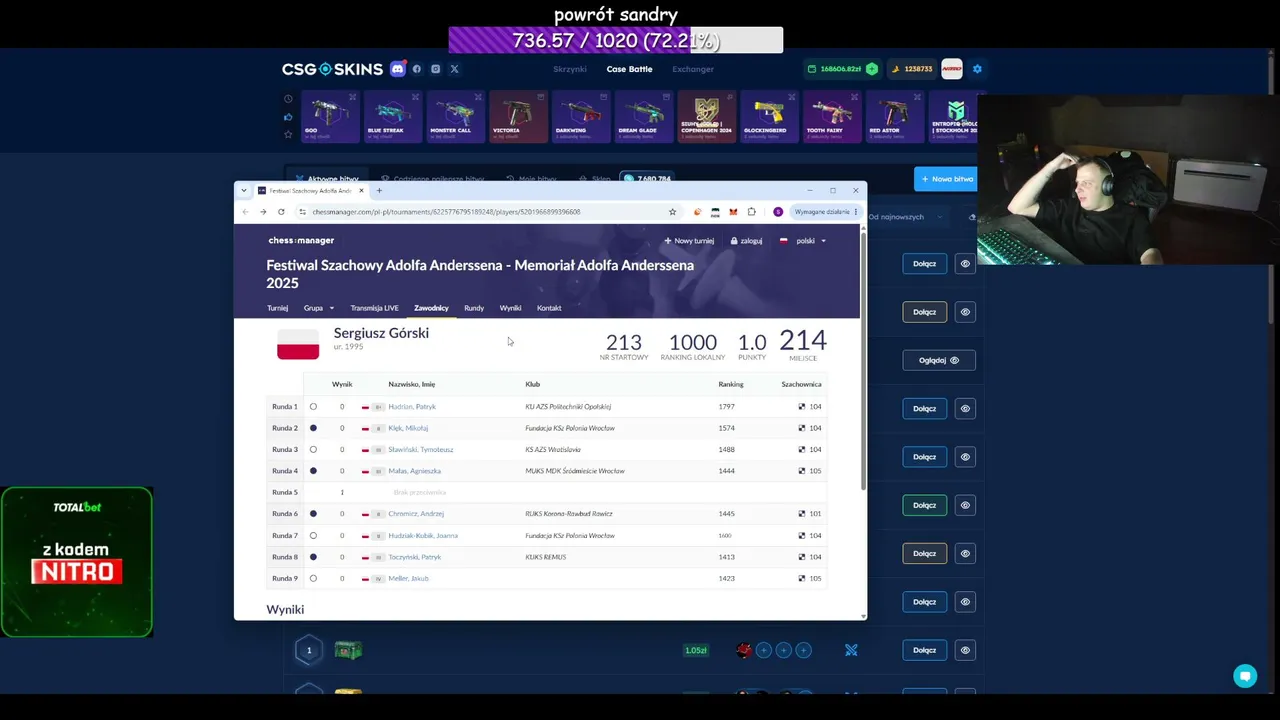
Task: Click the user avatar in CSGOSkins header
Action: (x=951, y=69)
